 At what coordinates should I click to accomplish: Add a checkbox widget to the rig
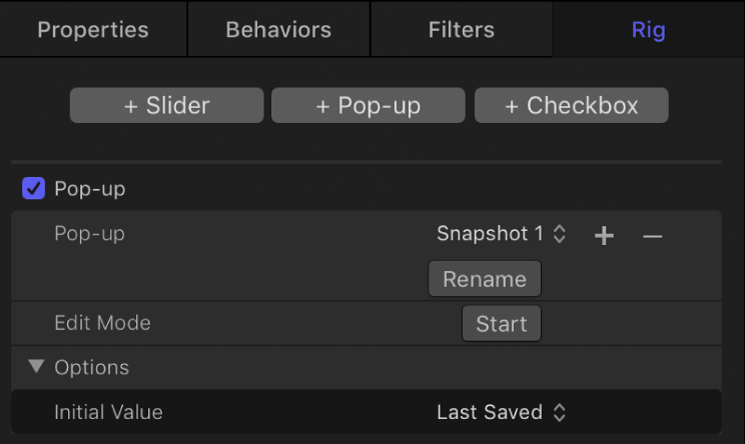tap(571, 106)
